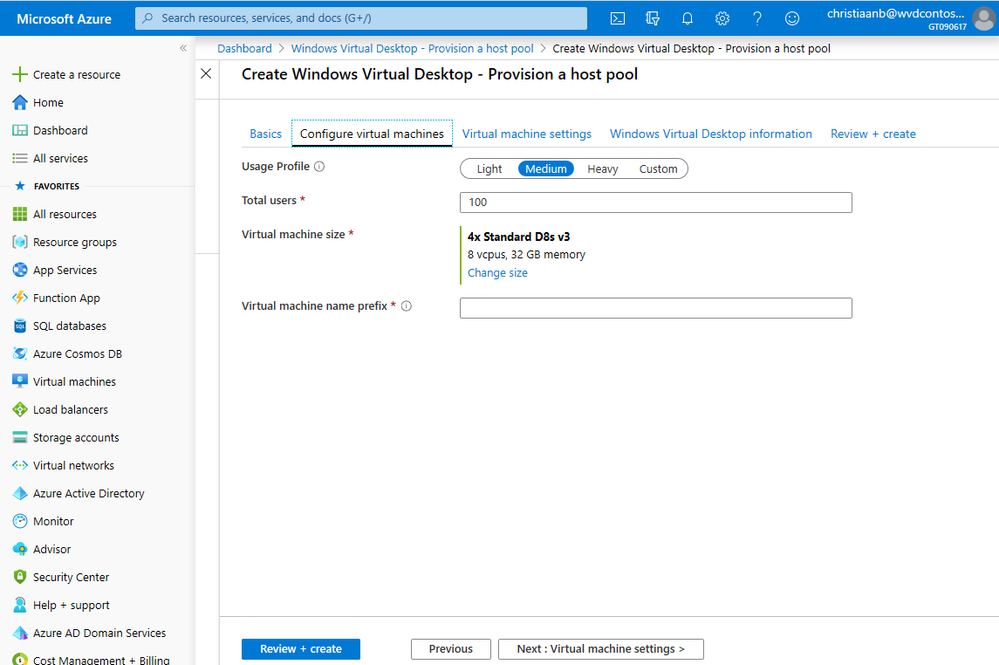The image size is (999, 665).
Task: Click the Microsoft Azure logo text
Action: (64, 19)
